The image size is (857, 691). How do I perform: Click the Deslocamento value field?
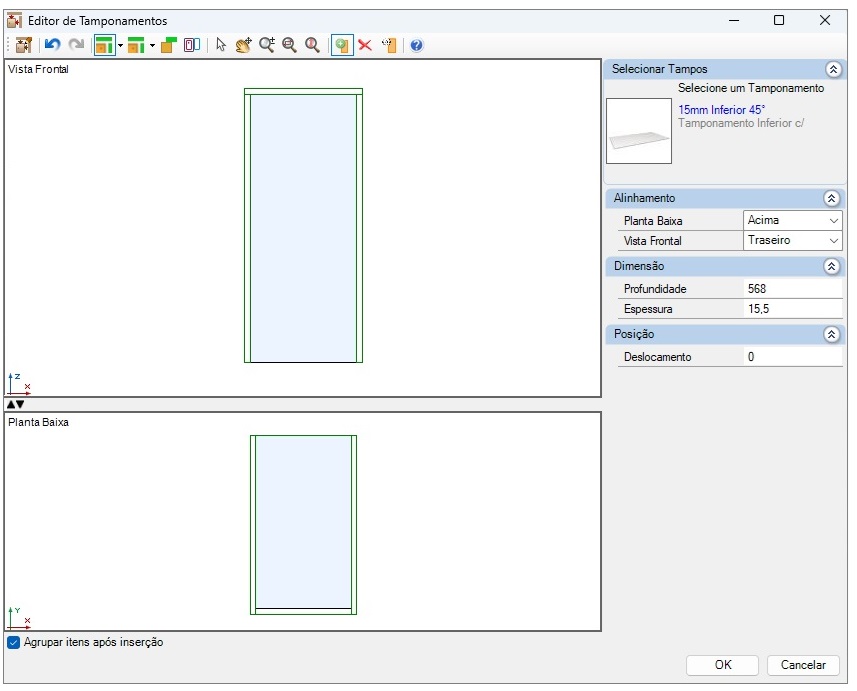(x=792, y=357)
